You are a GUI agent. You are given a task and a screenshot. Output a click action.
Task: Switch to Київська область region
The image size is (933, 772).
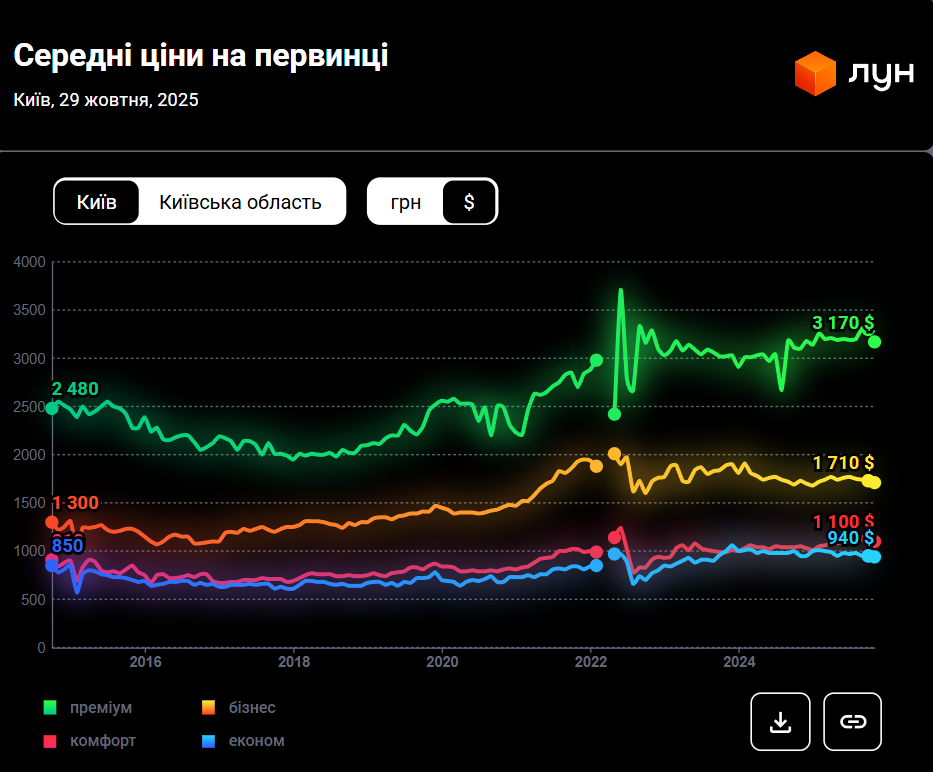point(240,202)
